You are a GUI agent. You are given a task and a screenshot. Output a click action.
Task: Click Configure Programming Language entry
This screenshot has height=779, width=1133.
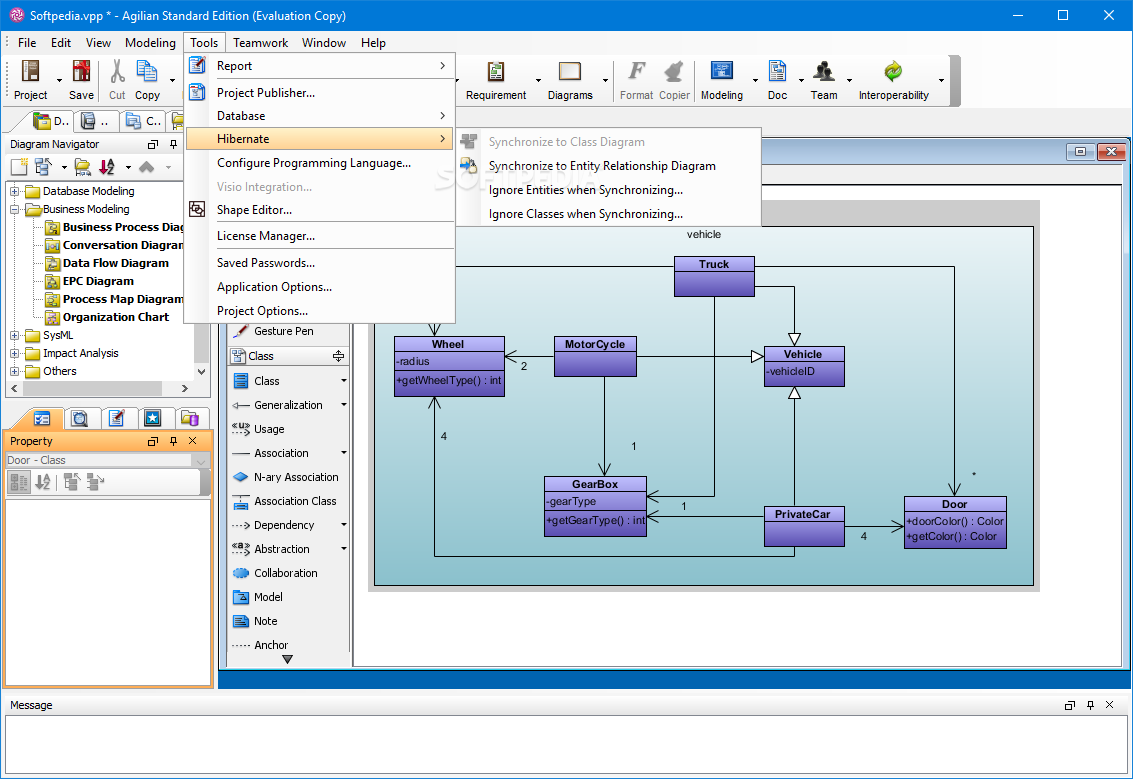tap(320, 163)
